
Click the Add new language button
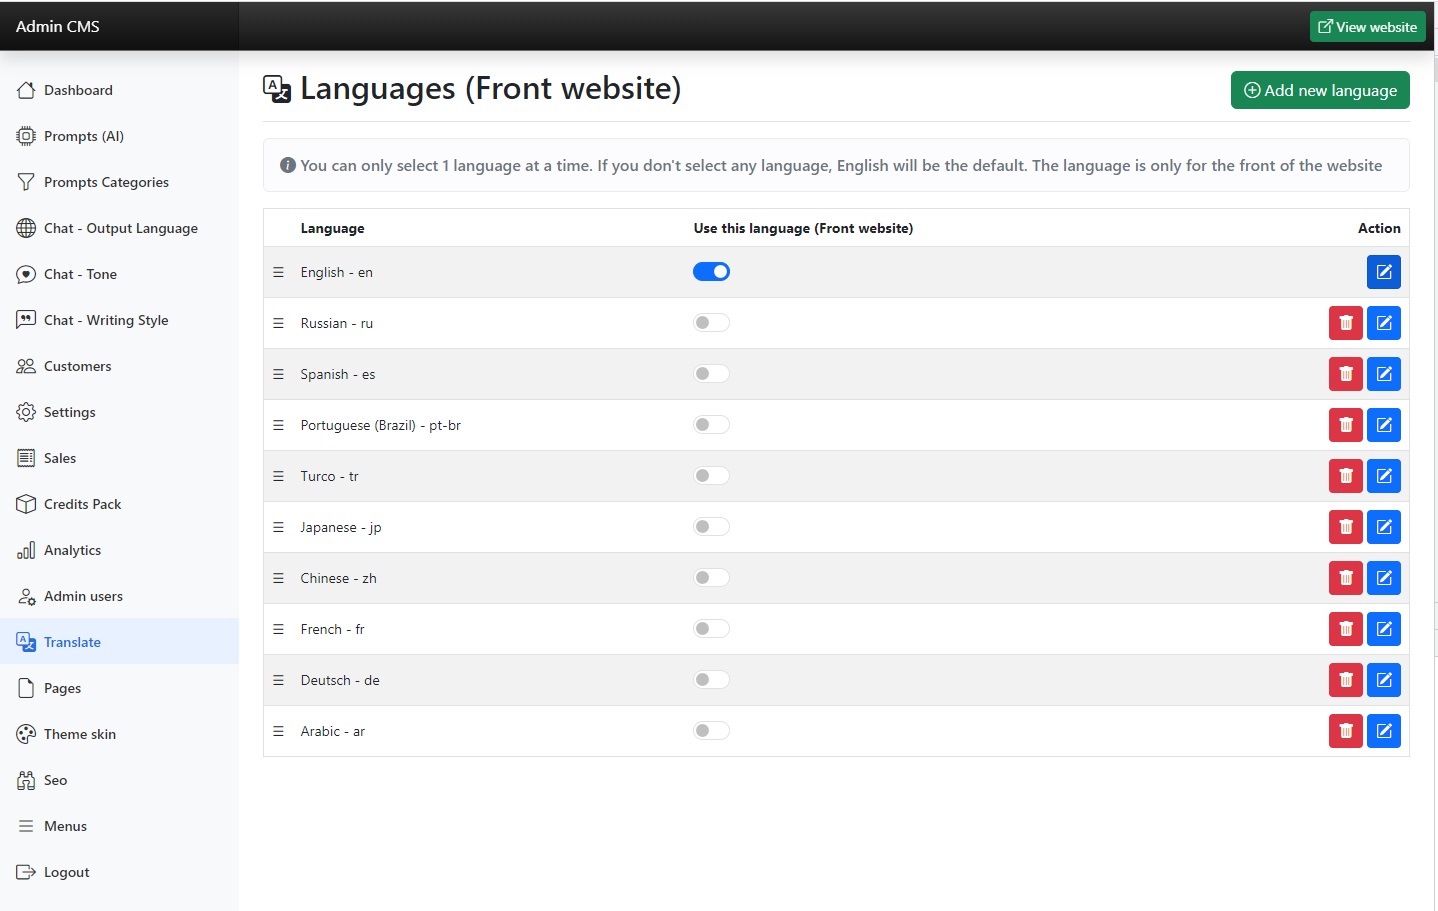click(1319, 90)
